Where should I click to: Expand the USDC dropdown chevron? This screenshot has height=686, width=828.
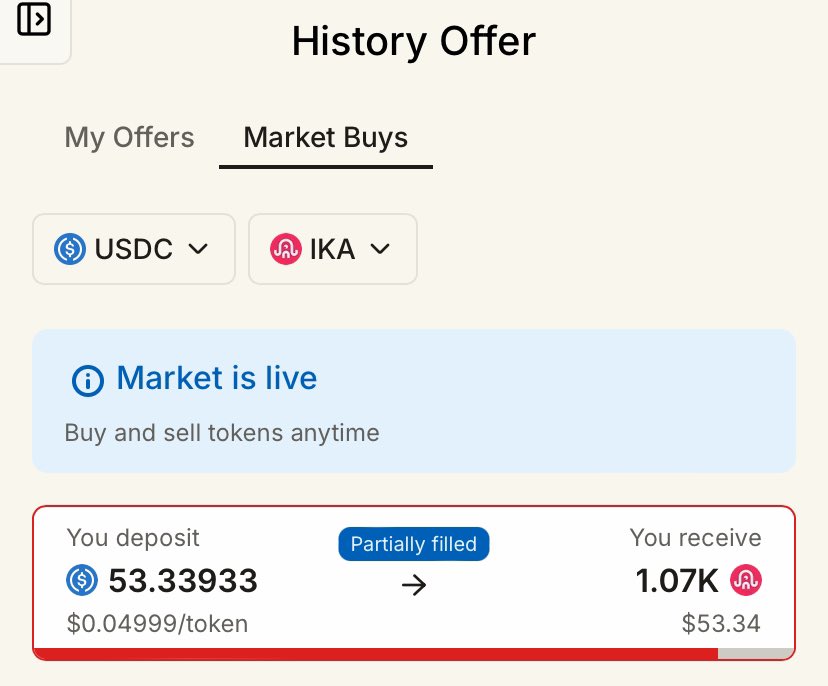[x=198, y=249]
